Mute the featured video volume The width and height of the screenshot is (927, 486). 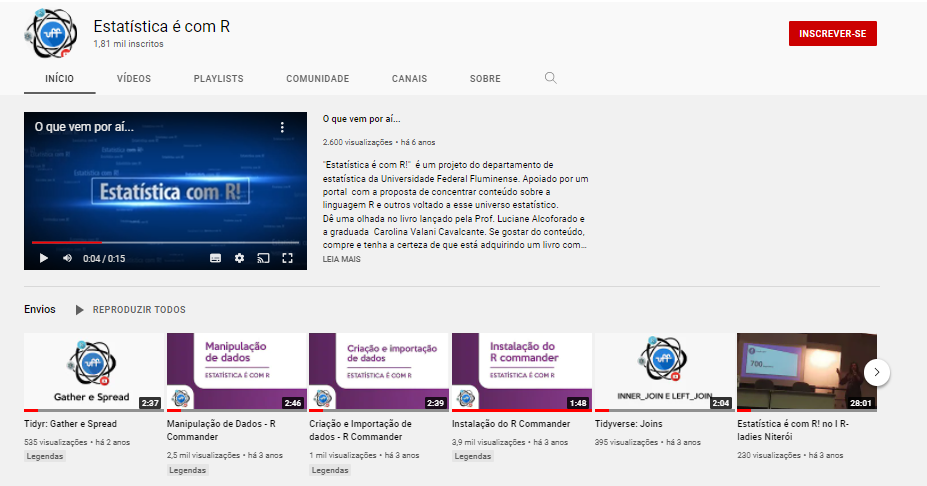click(67, 258)
